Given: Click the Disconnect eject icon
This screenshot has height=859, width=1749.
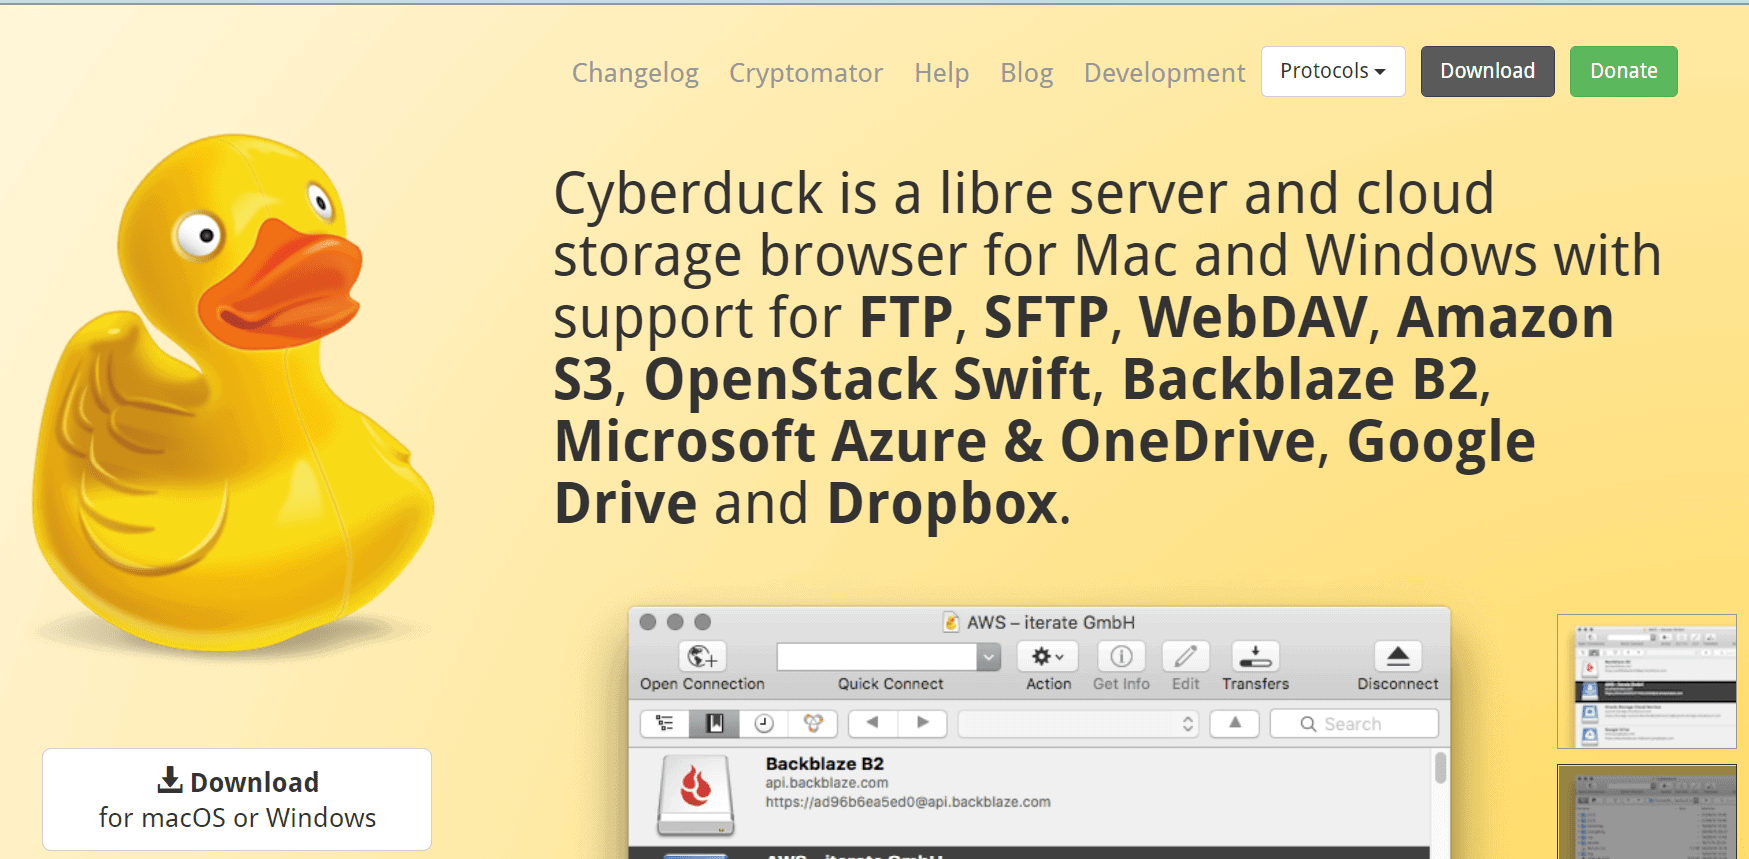Looking at the screenshot, I should click(x=1398, y=657).
